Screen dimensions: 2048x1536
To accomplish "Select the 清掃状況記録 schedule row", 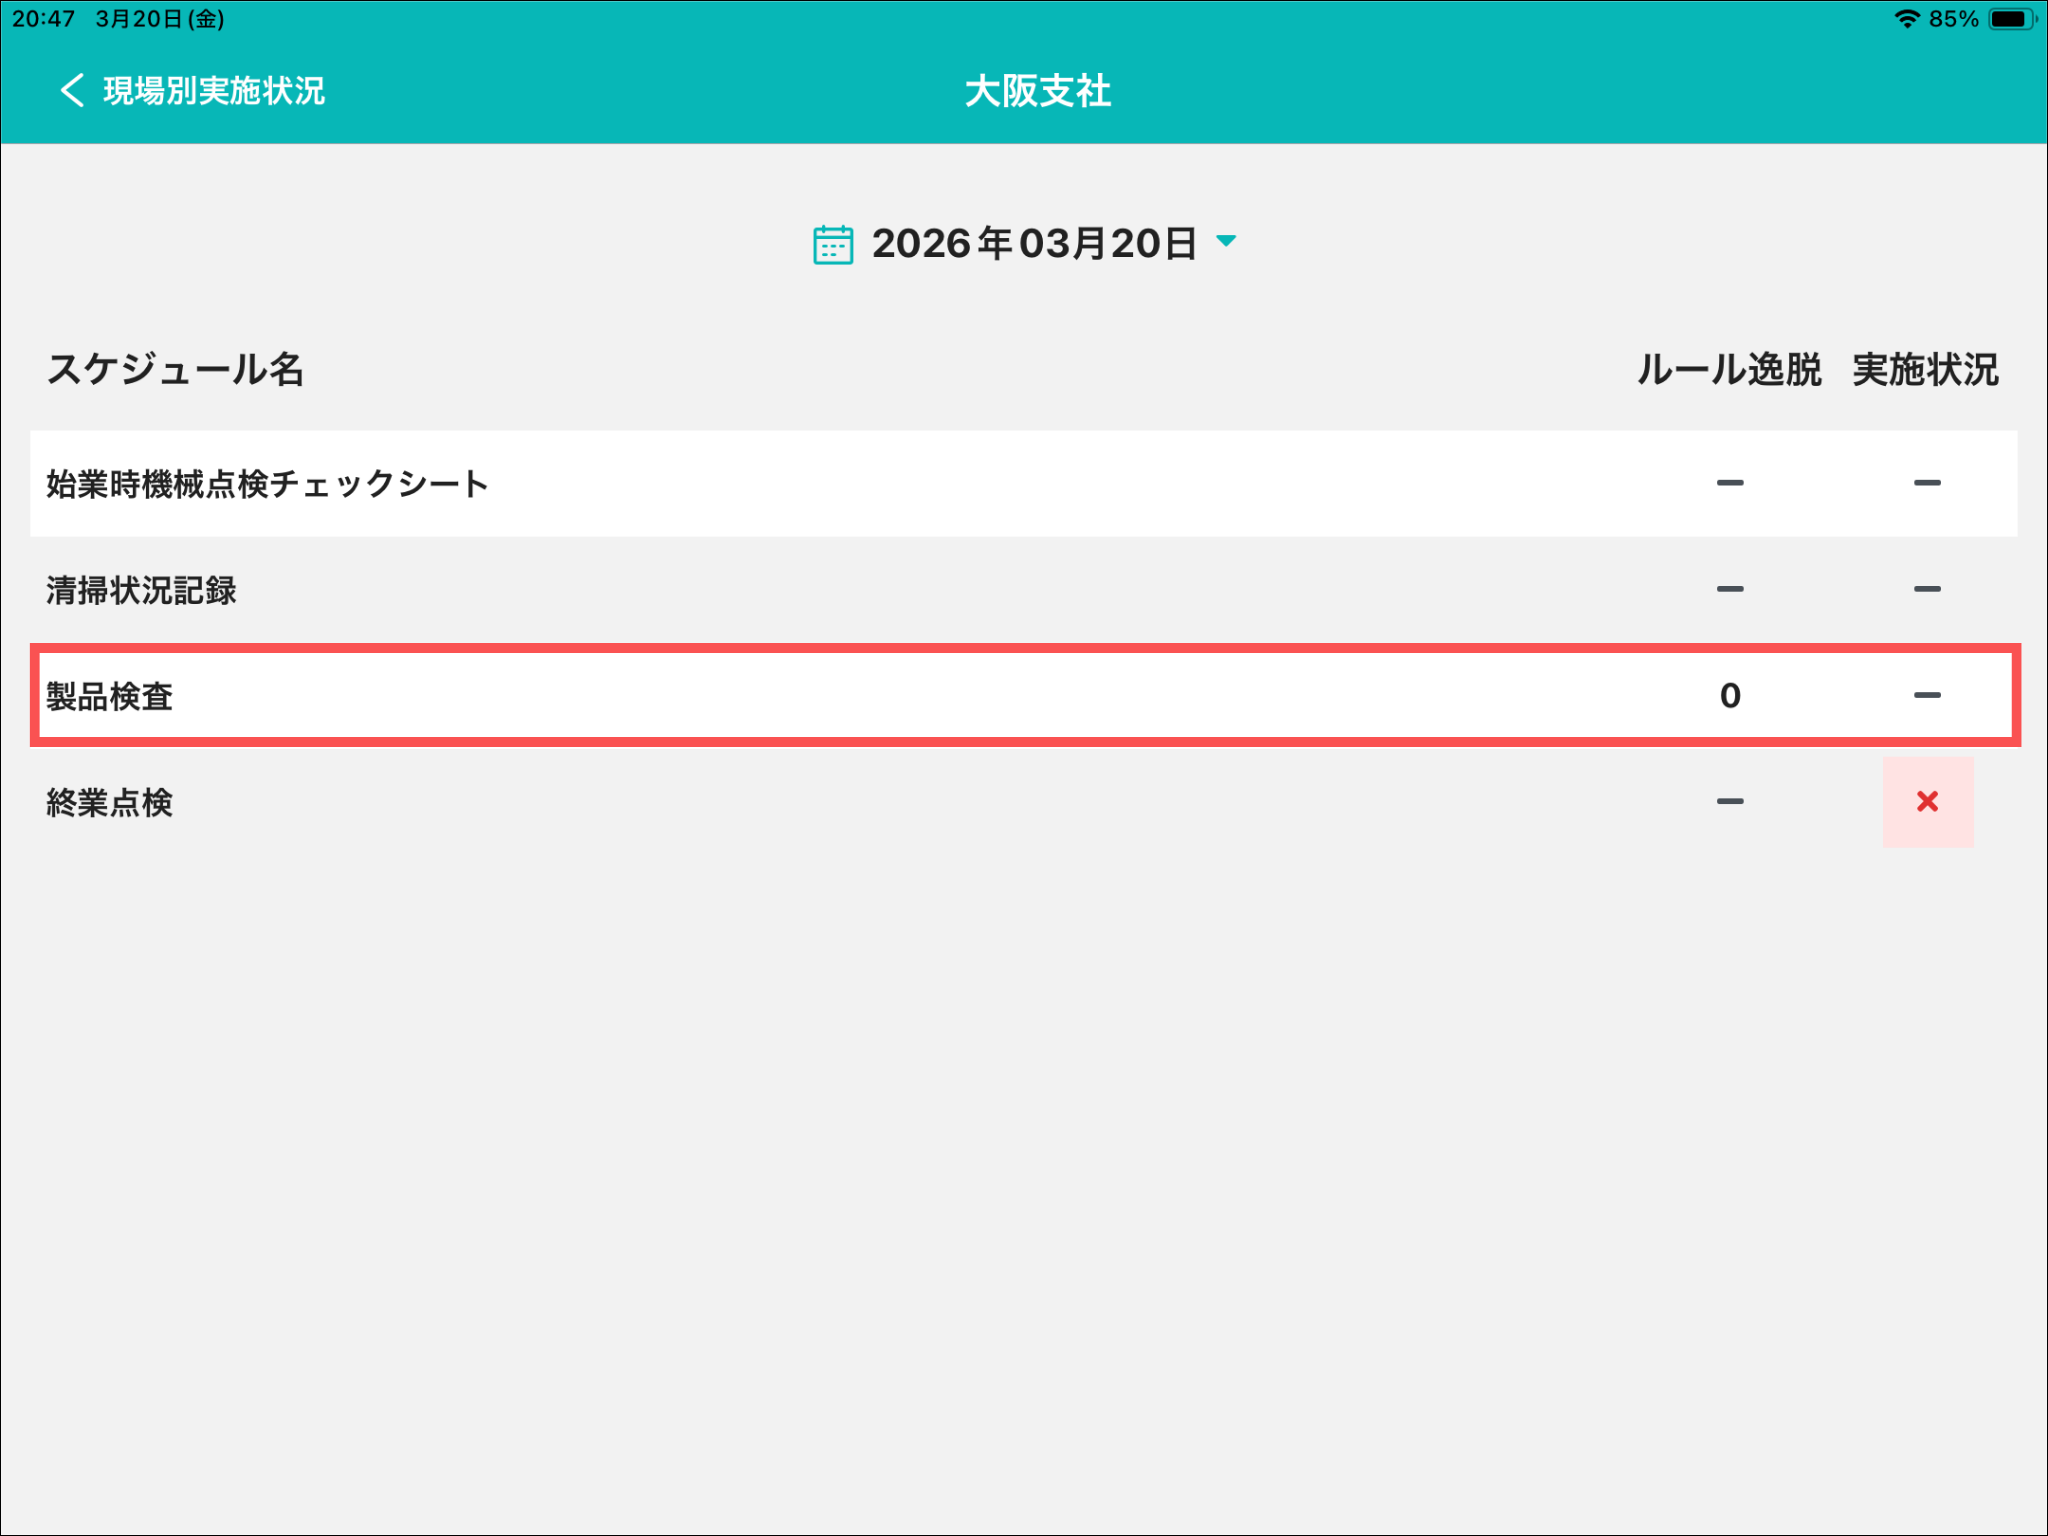I will tap(141, 590).
